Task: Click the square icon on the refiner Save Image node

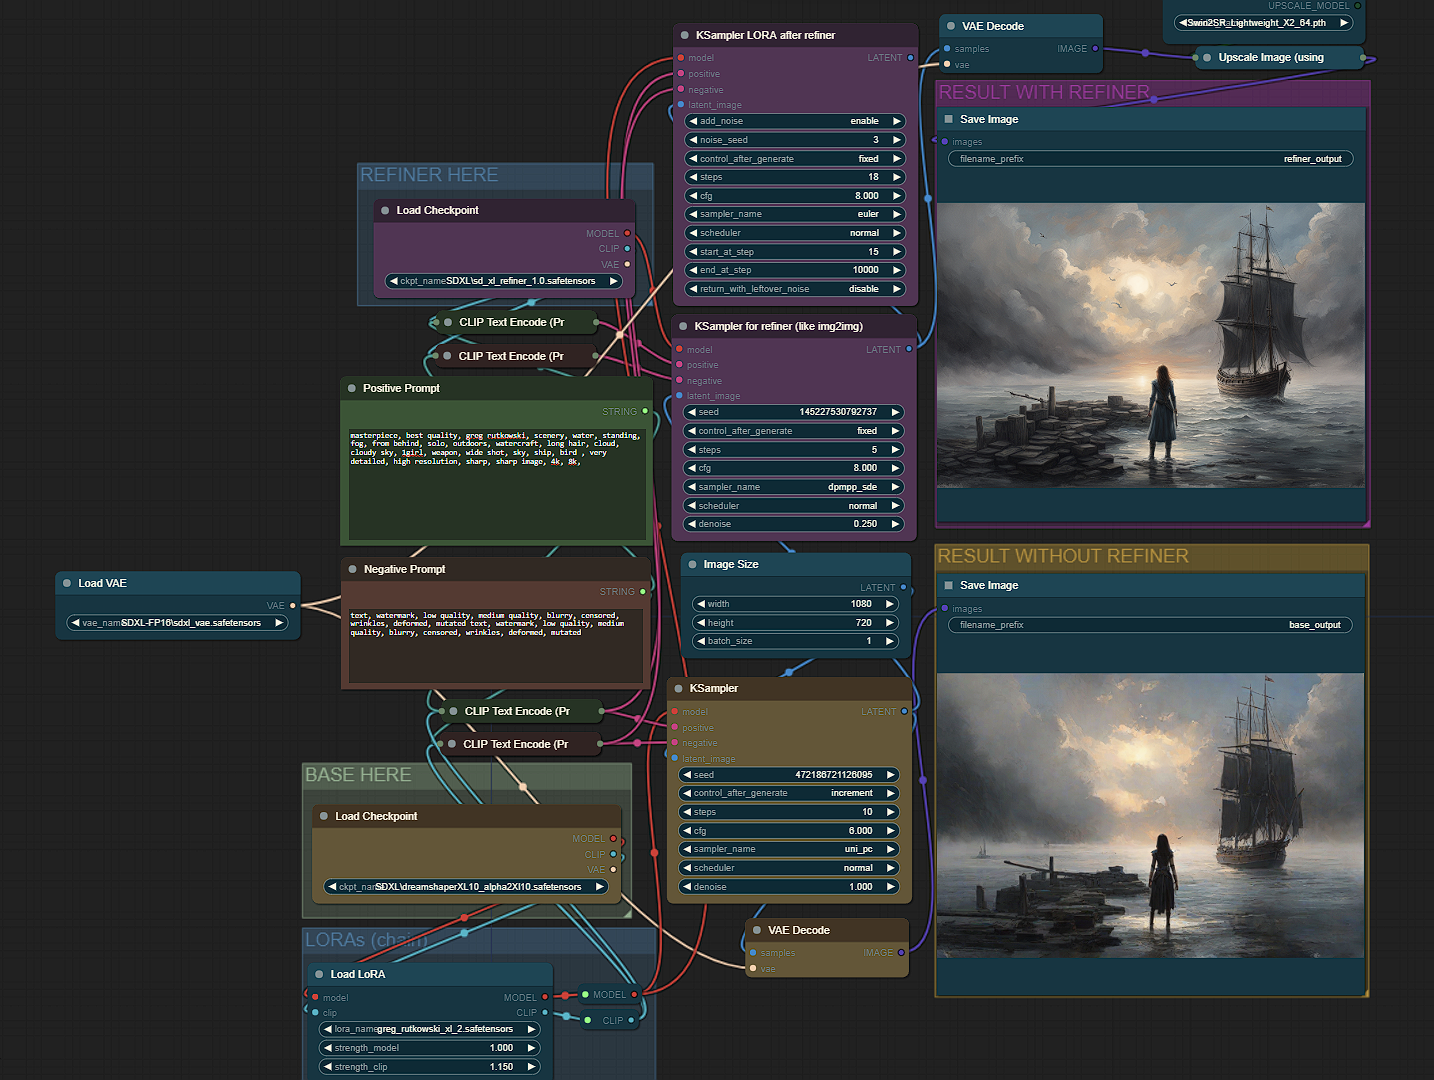Action: [948, 119]
